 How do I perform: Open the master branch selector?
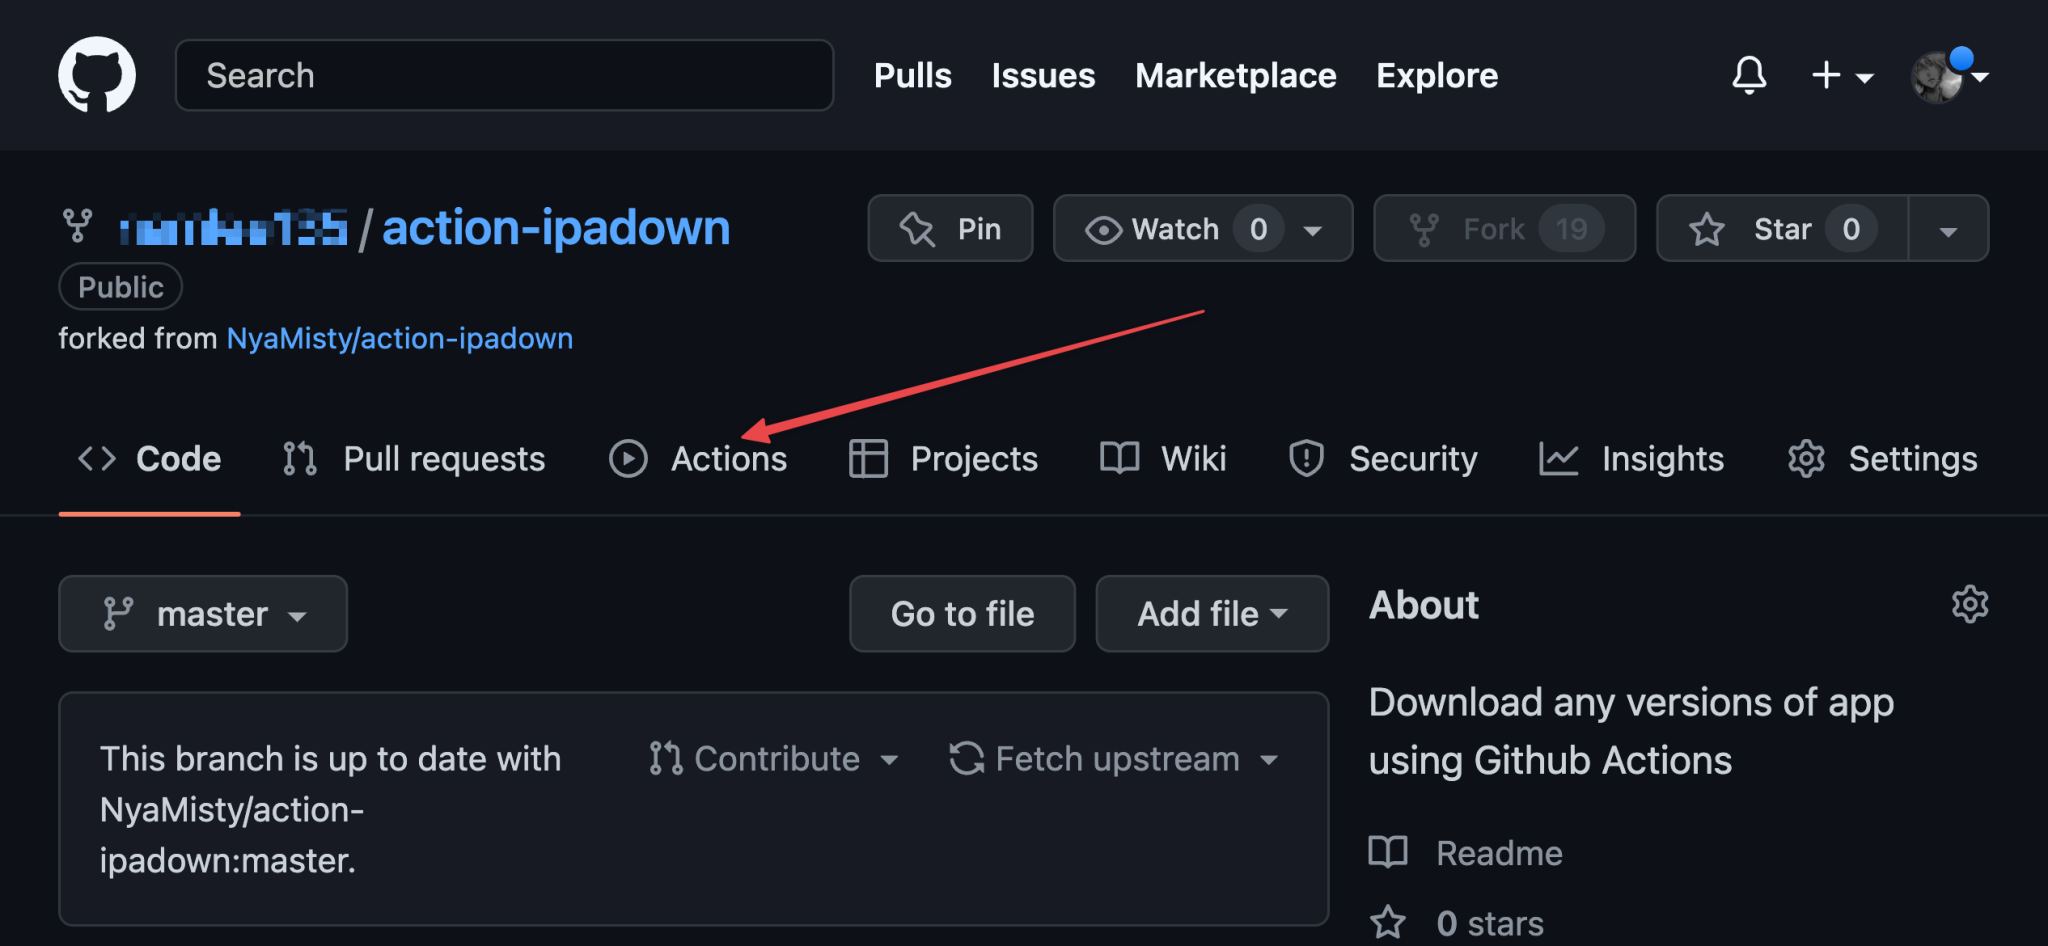203,614
